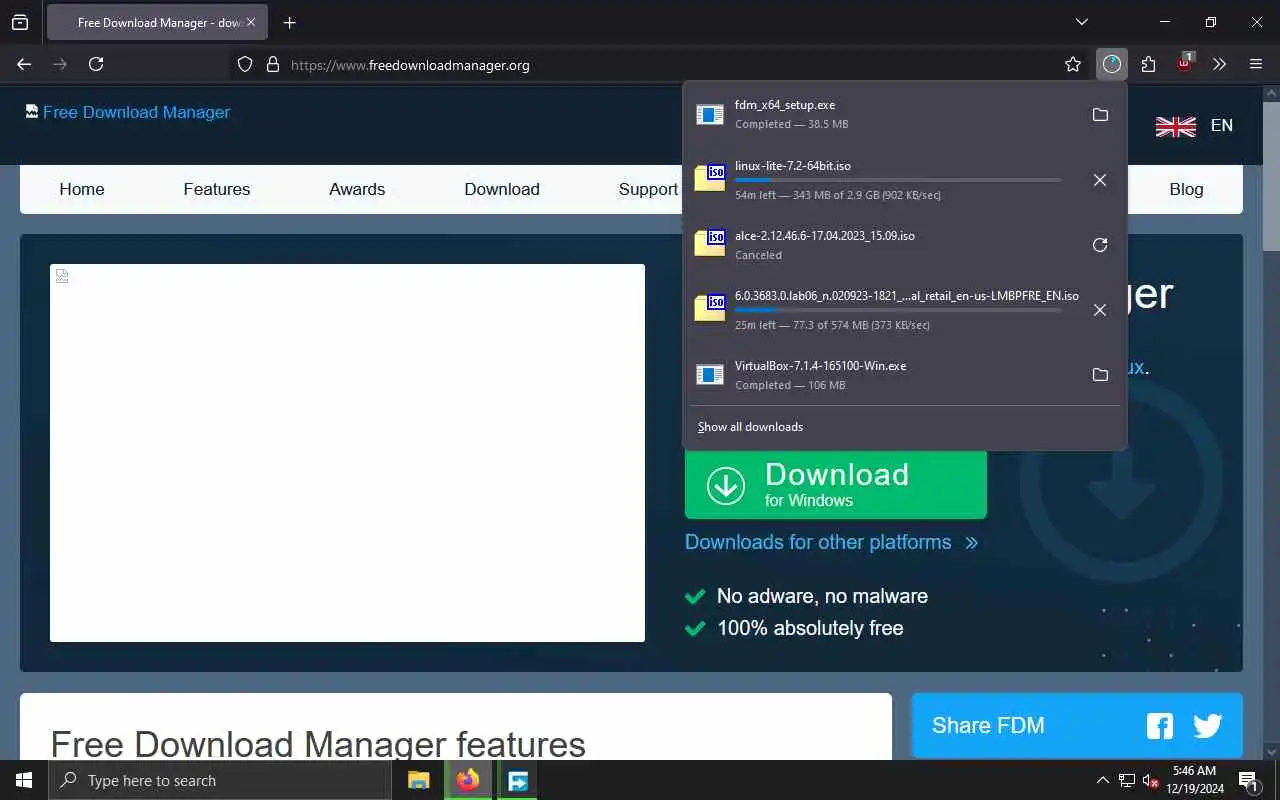Open the Awards menu item
This screenshot has height=800, width=1280.
click(357, 189)
